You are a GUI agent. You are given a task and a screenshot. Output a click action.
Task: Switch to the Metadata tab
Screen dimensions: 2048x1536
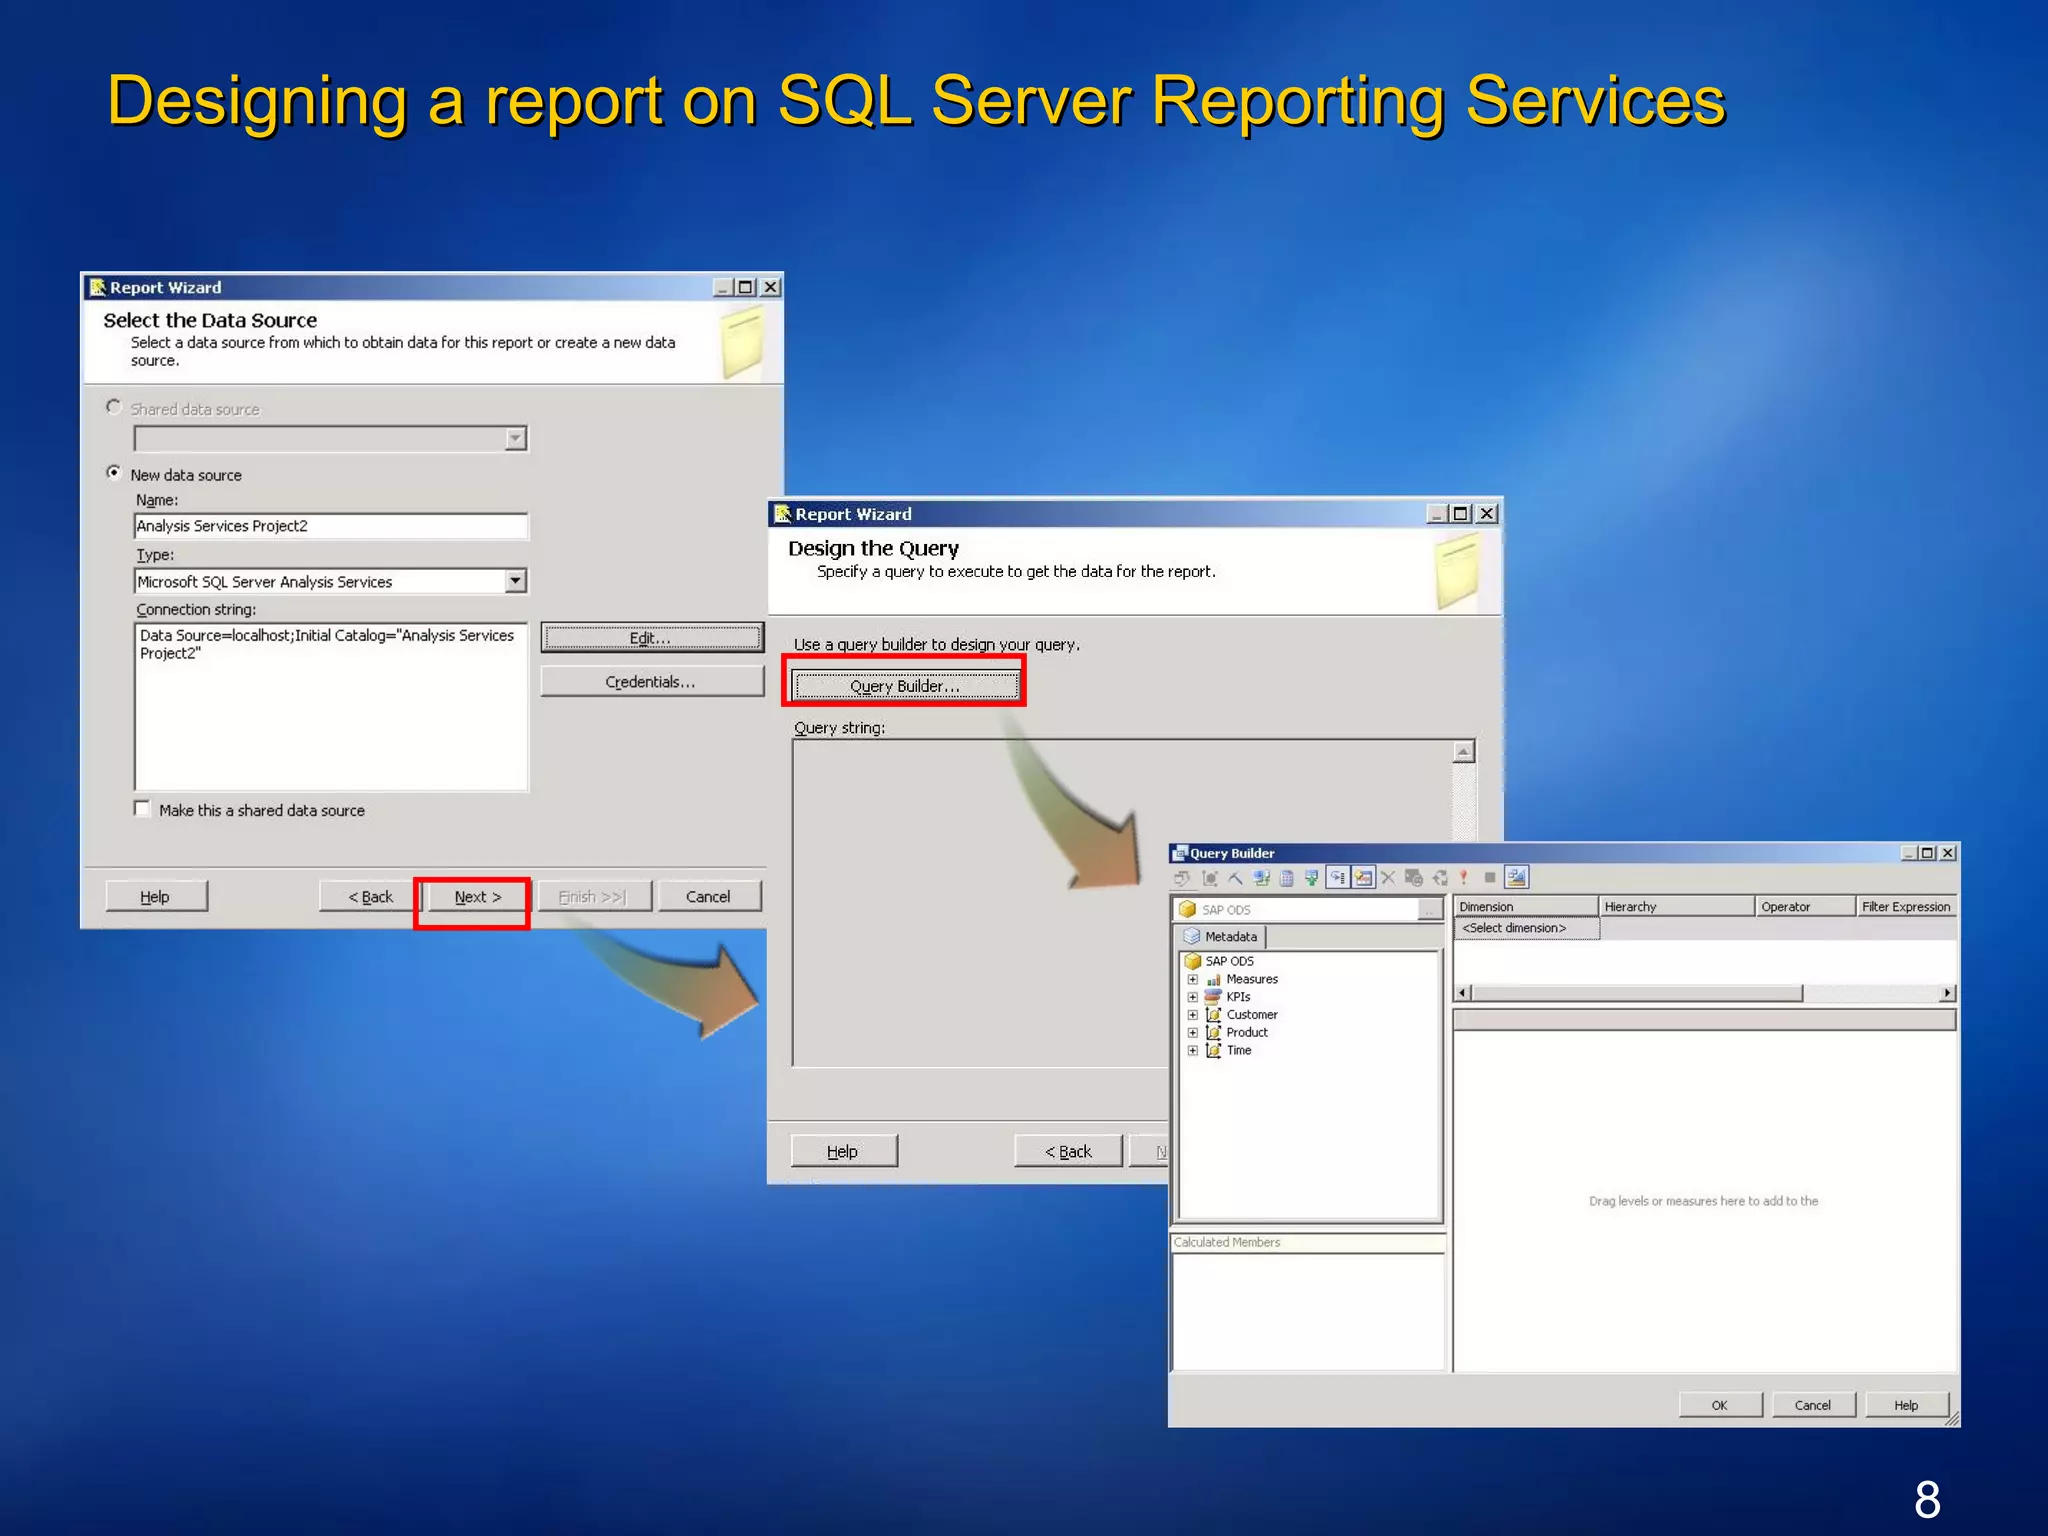(x=1222, y=937)
